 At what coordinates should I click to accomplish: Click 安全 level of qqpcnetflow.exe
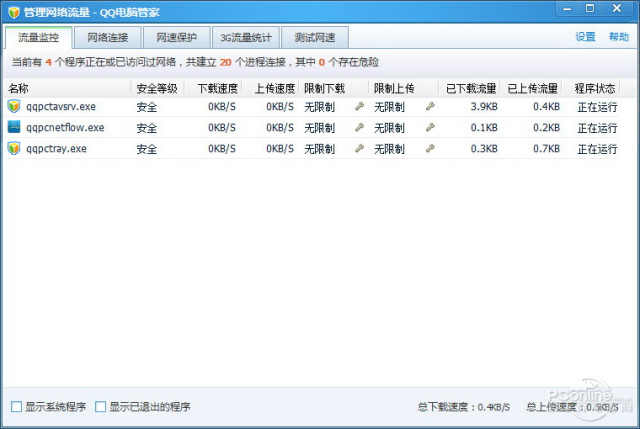tap(147, 128)
